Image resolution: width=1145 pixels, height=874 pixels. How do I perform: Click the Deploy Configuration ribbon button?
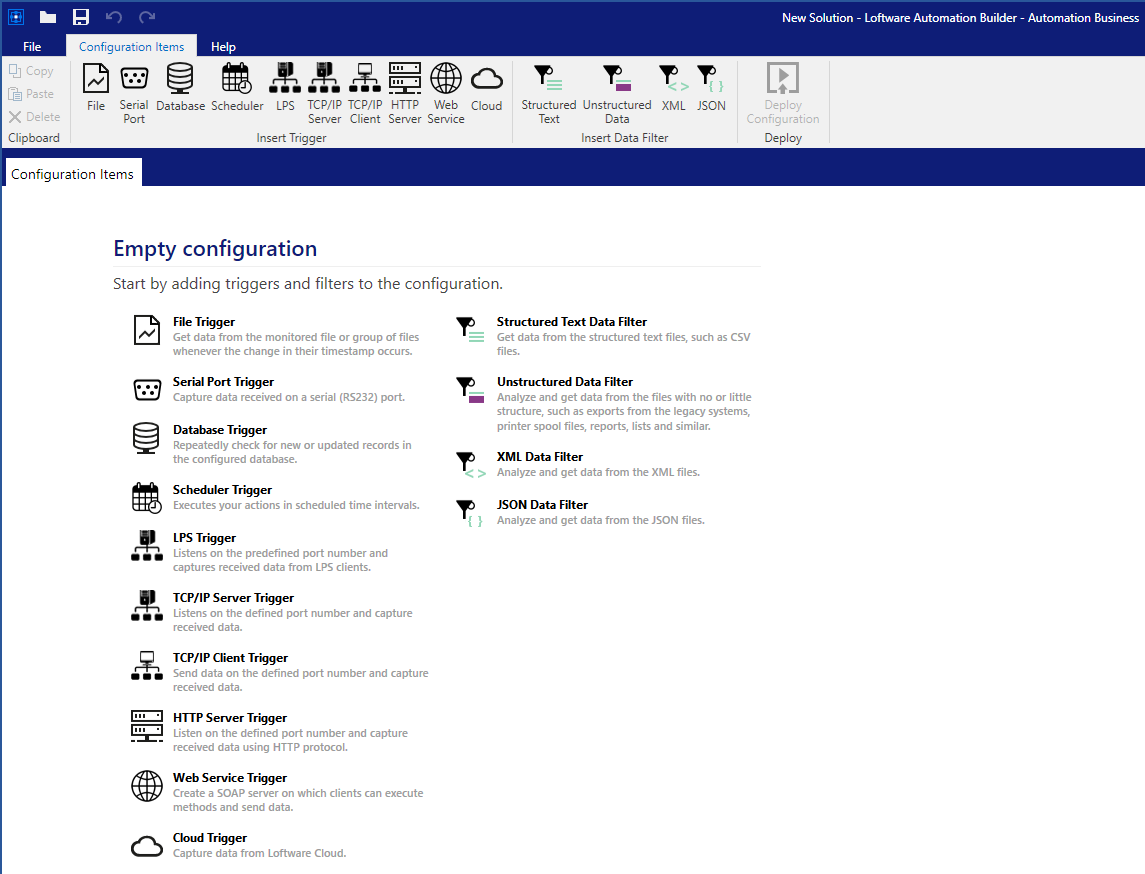coord(783,93)
